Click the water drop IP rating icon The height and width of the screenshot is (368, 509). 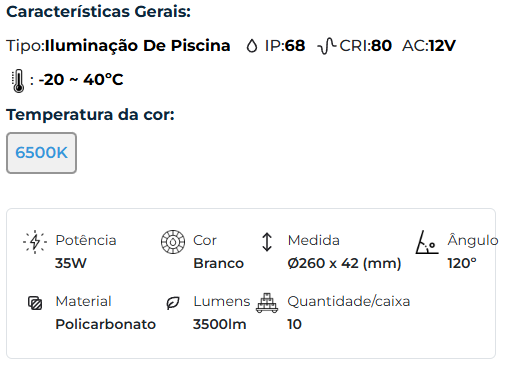pyautogui.click(x=252, y=46)
